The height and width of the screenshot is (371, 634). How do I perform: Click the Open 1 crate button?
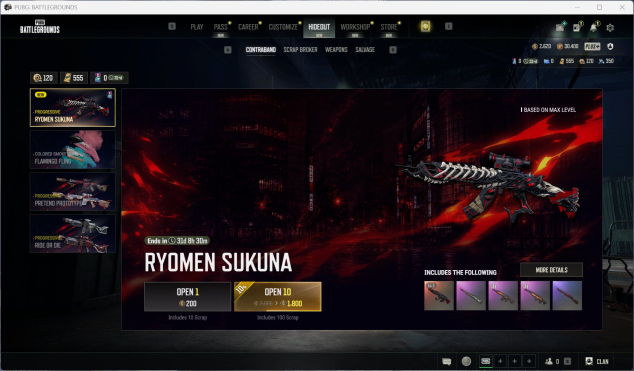(188, 297)
